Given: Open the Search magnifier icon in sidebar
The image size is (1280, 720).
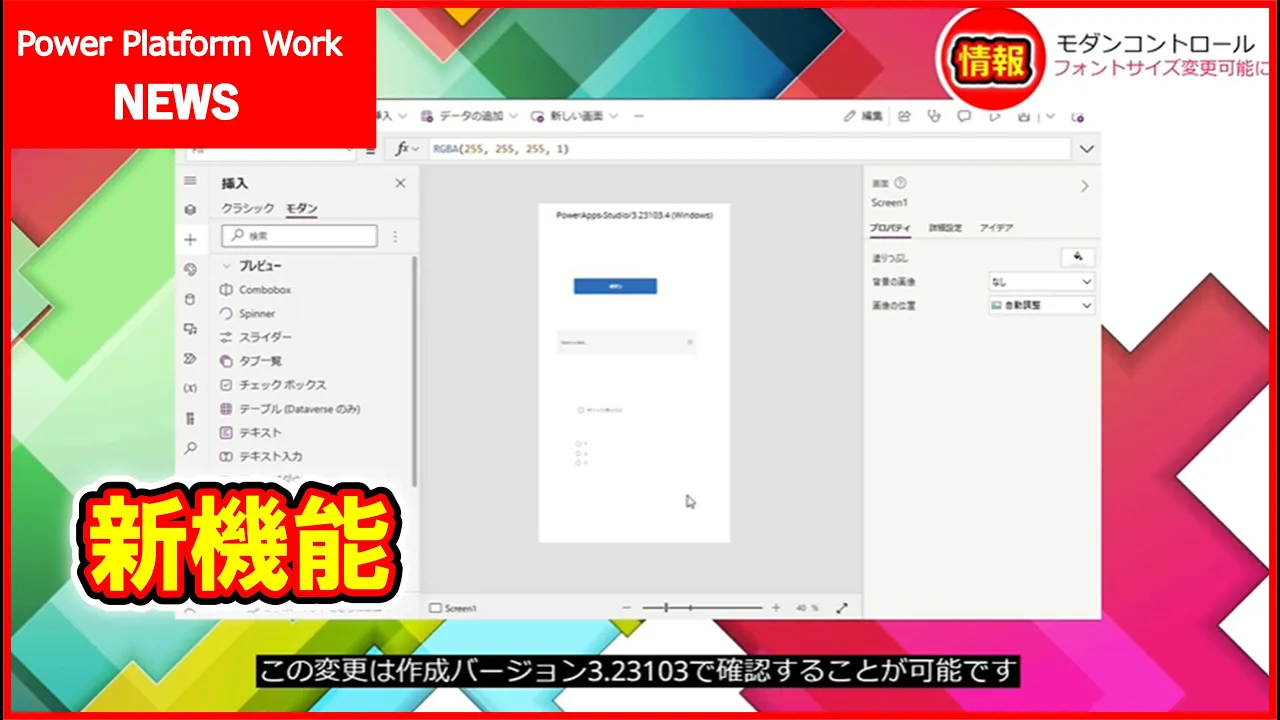Looking at the screenshot, I should [190, 448].
